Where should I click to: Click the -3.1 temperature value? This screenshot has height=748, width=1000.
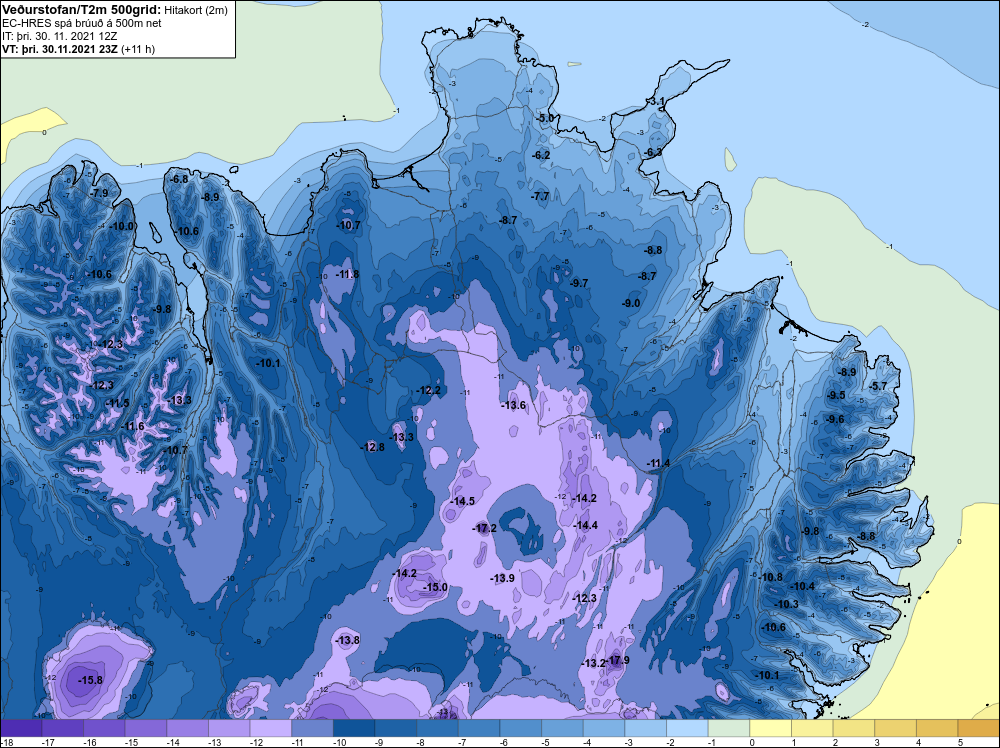[656, 101]
